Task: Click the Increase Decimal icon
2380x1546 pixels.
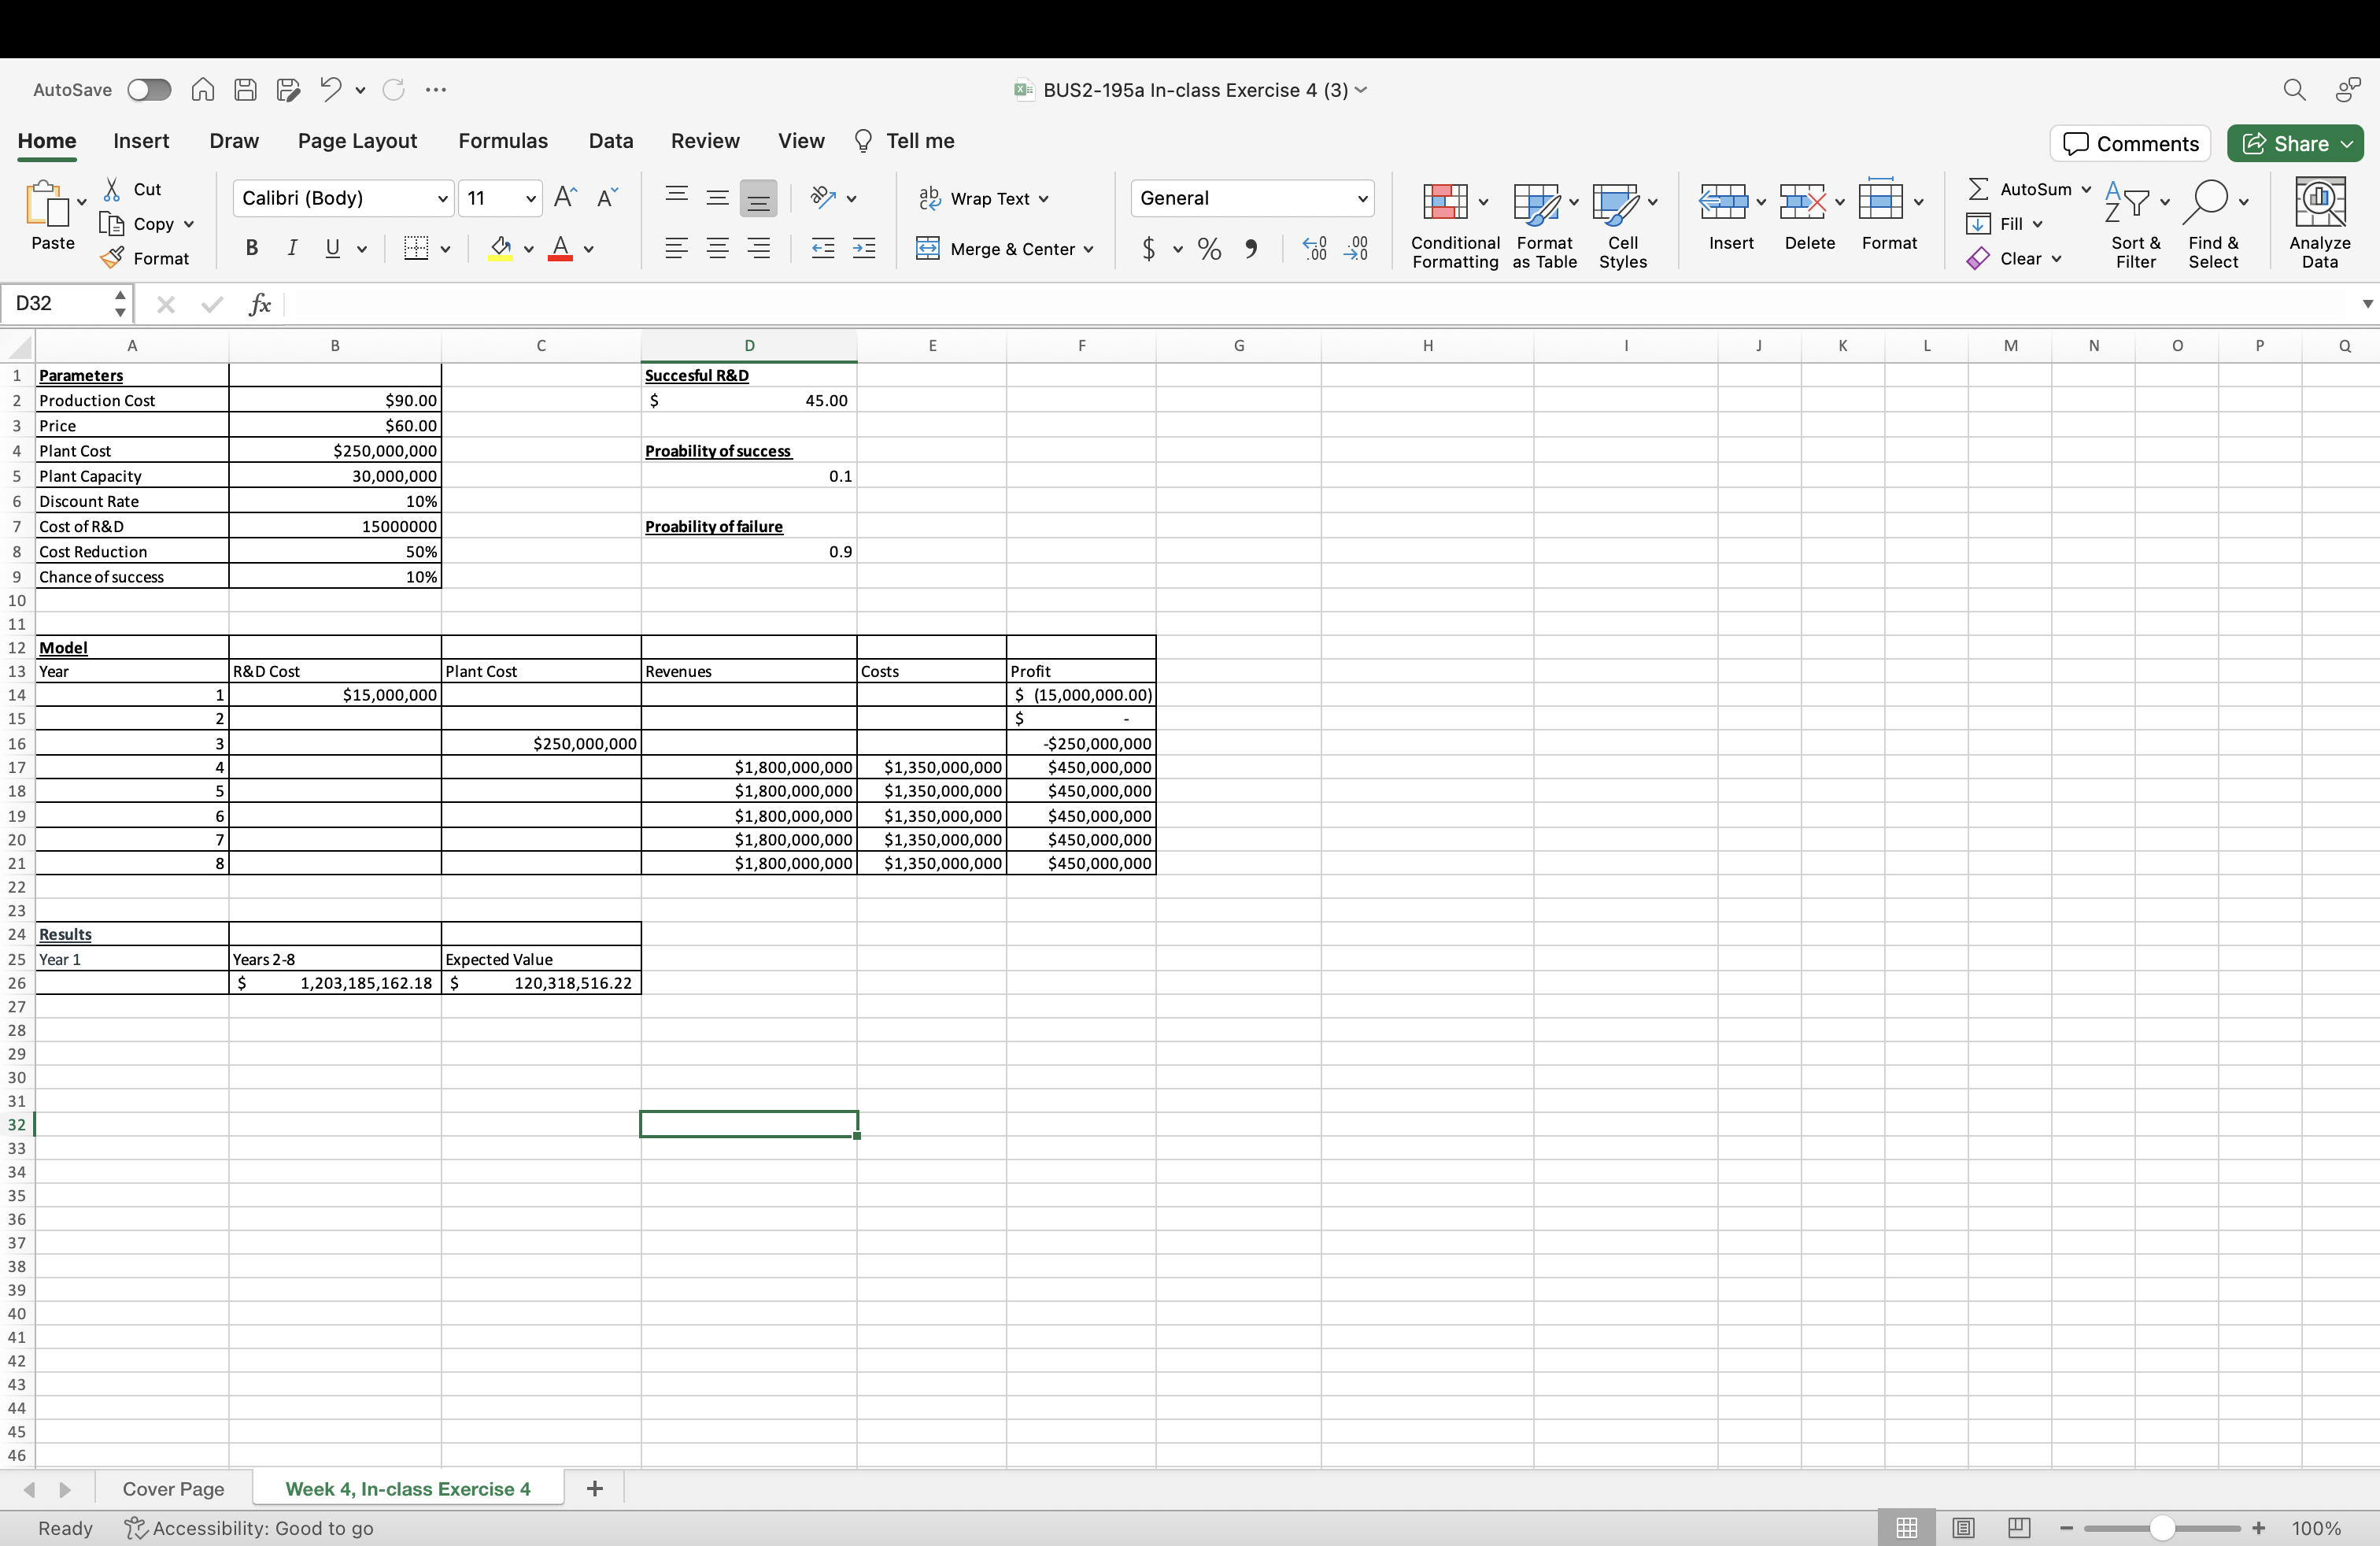Action: click(x=1314, y=249)
